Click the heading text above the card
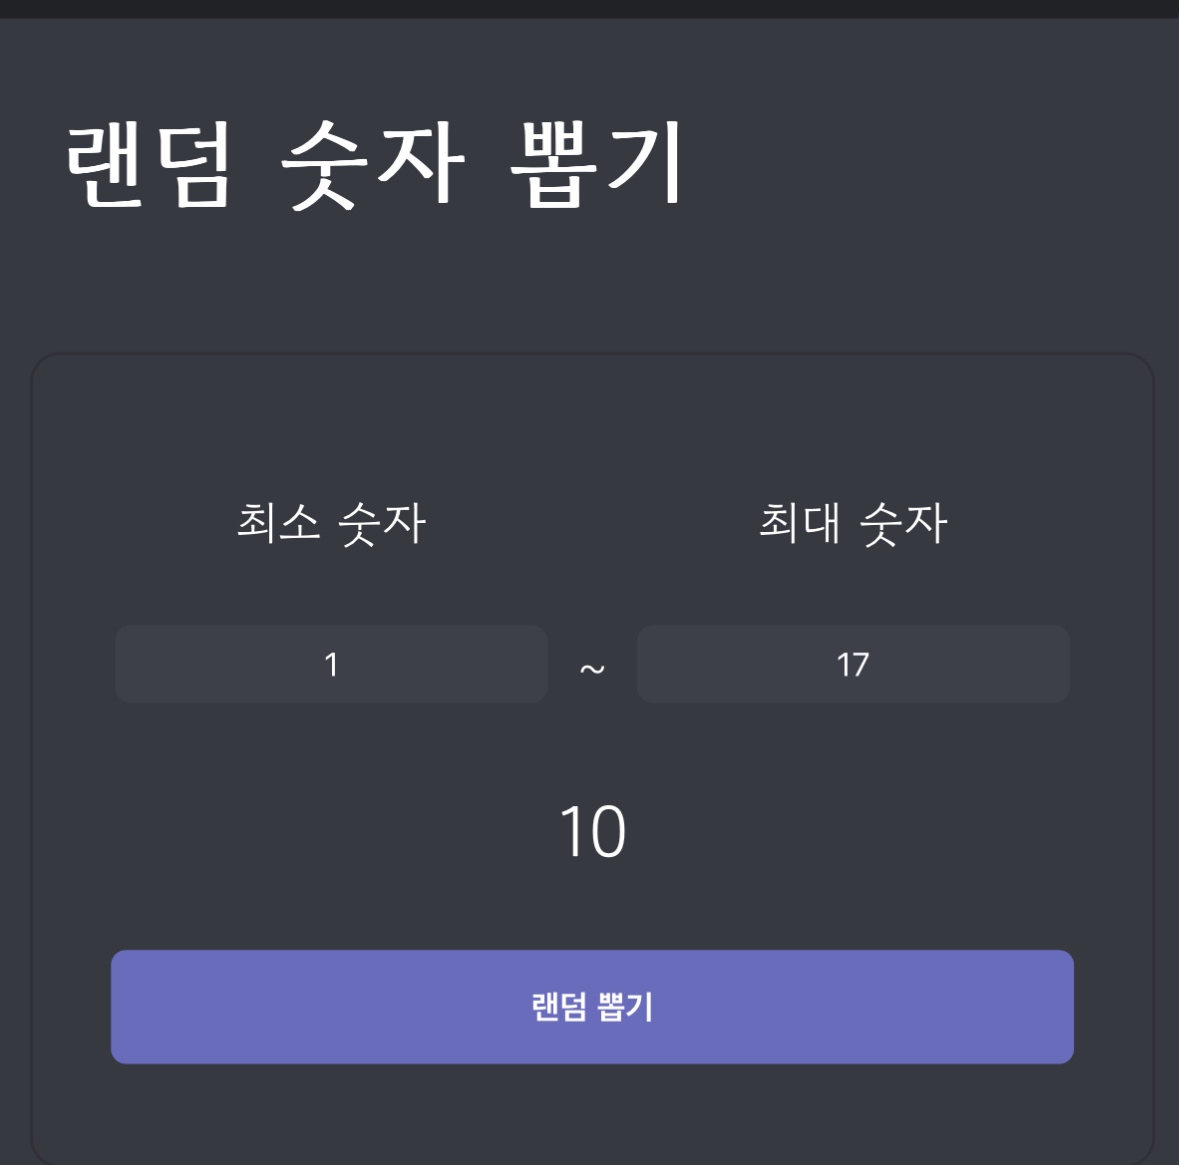Screen dimensions: 1179x1165 [x=374, y=164]
